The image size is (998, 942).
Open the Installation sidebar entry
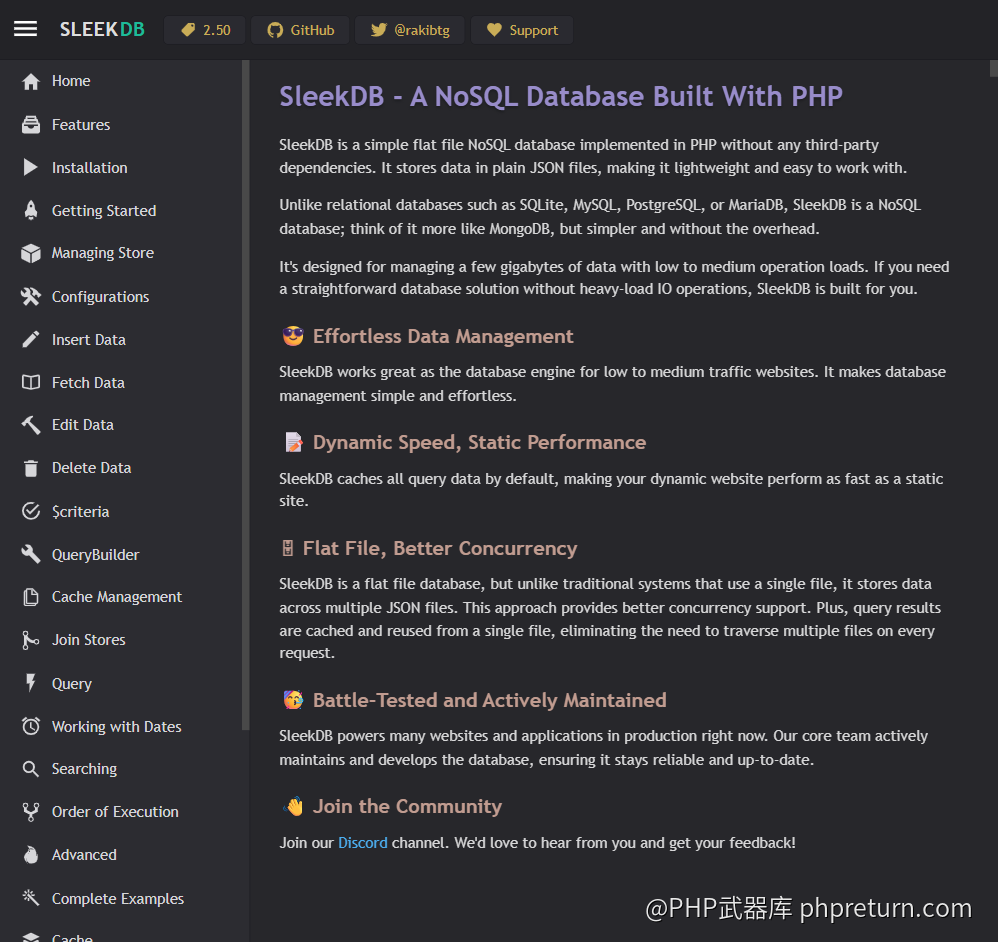90,168
